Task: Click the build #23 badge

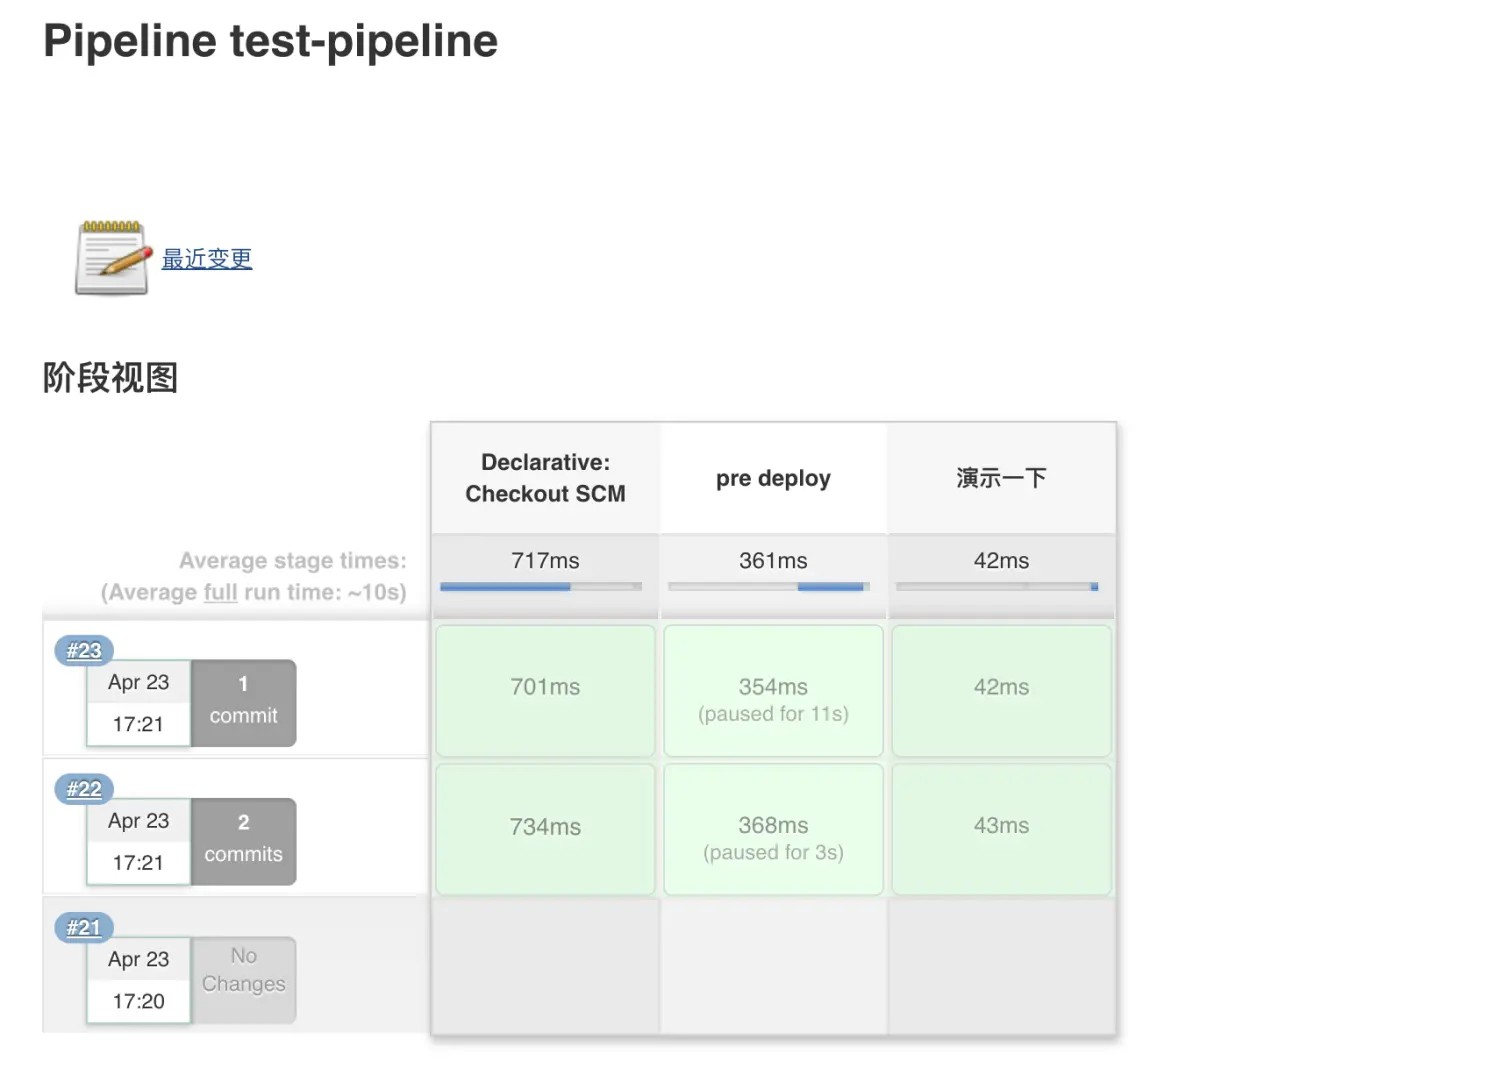Action: point(82,651)
